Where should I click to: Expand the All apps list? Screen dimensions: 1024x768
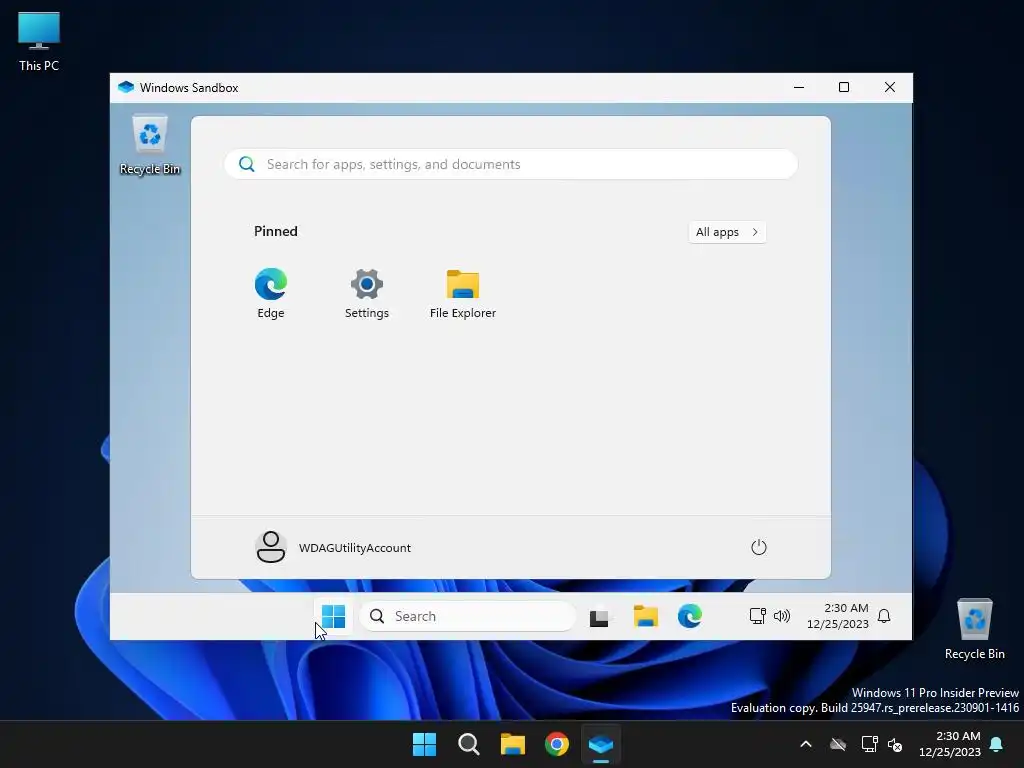pos(727,232)
